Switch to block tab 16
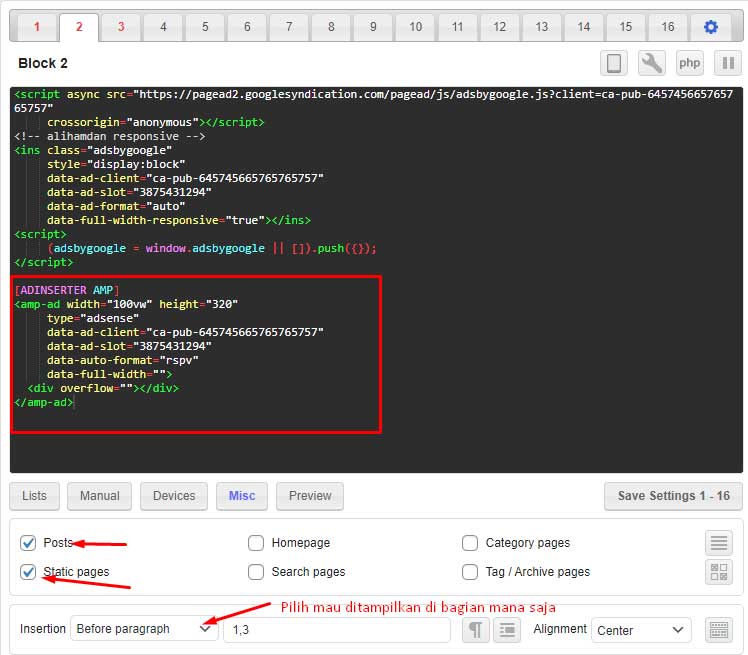Screen dimensions: 748x655 (x=667, y=27)
